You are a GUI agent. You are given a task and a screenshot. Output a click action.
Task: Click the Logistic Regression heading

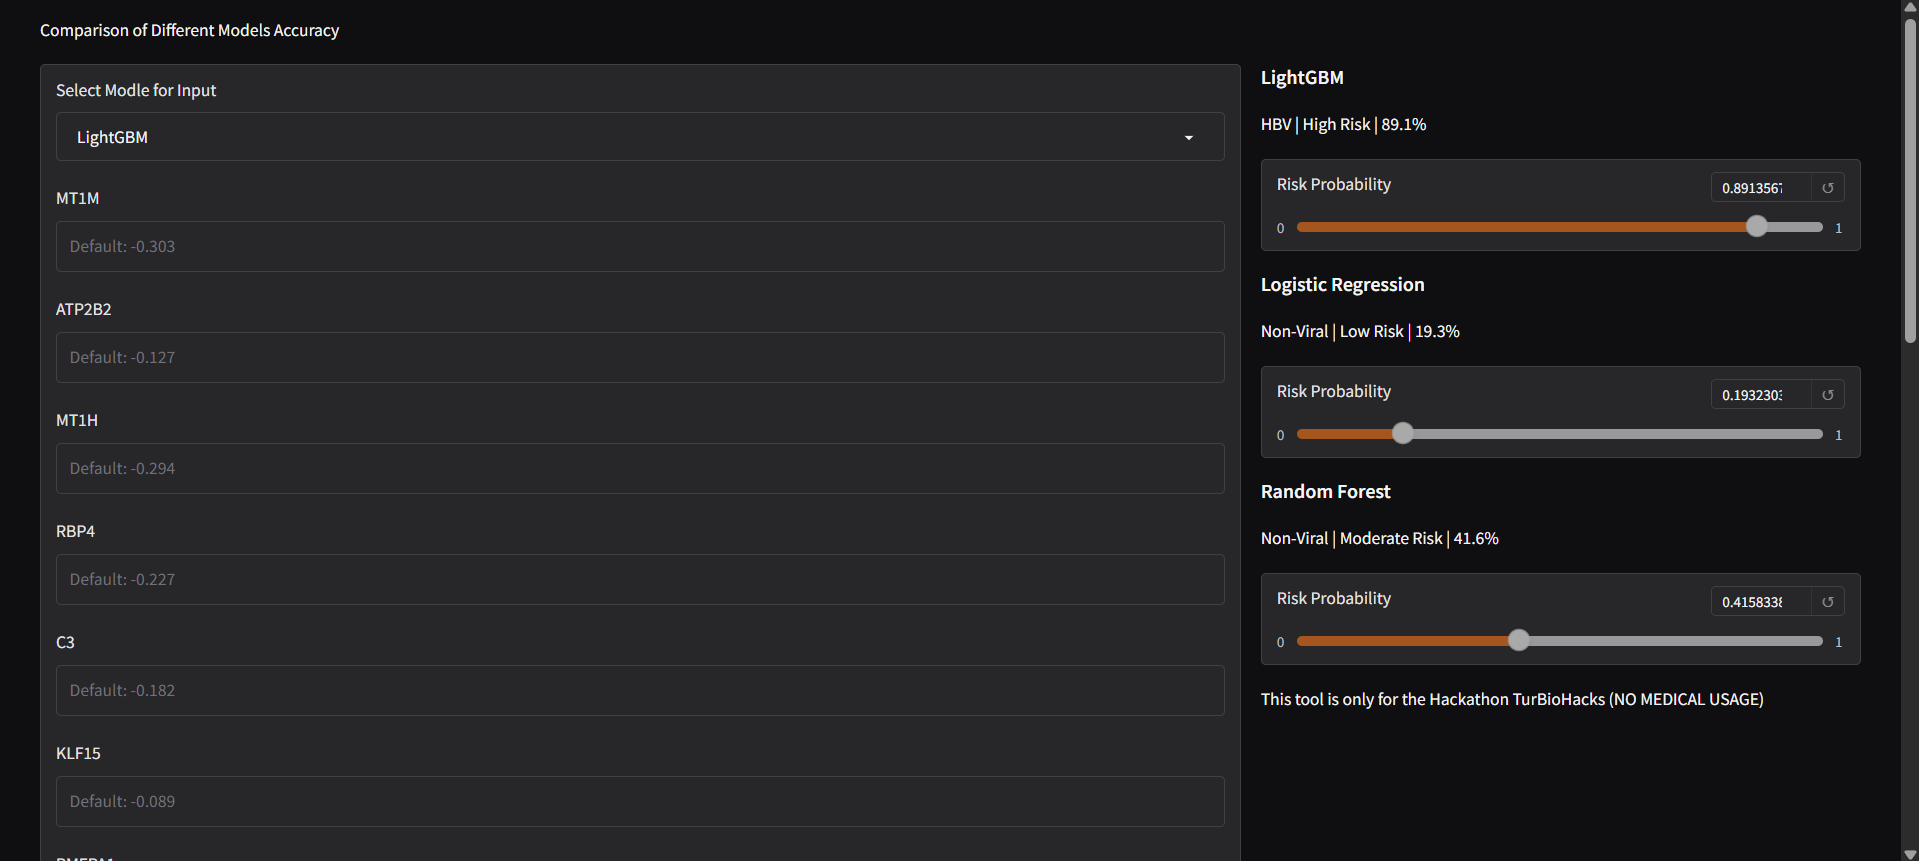coord(1342,285)
